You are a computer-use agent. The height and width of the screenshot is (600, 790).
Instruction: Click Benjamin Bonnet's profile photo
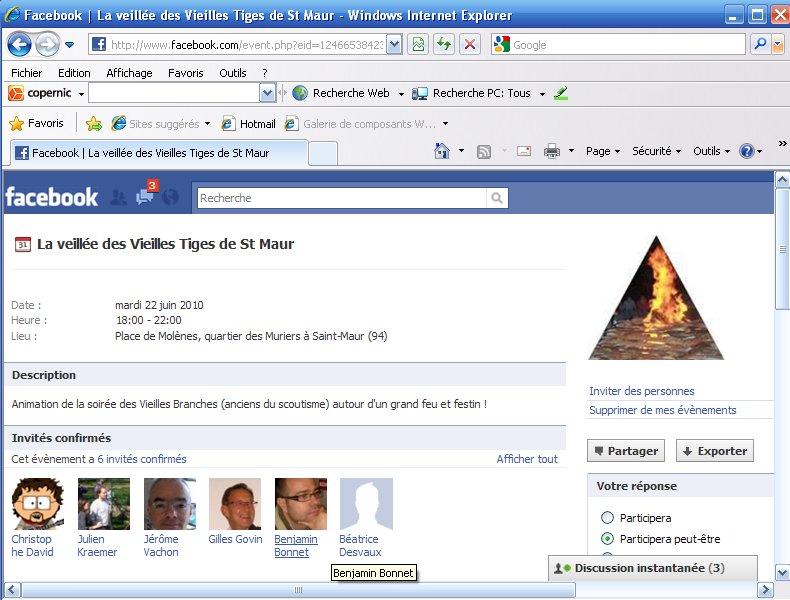[301, 504]
